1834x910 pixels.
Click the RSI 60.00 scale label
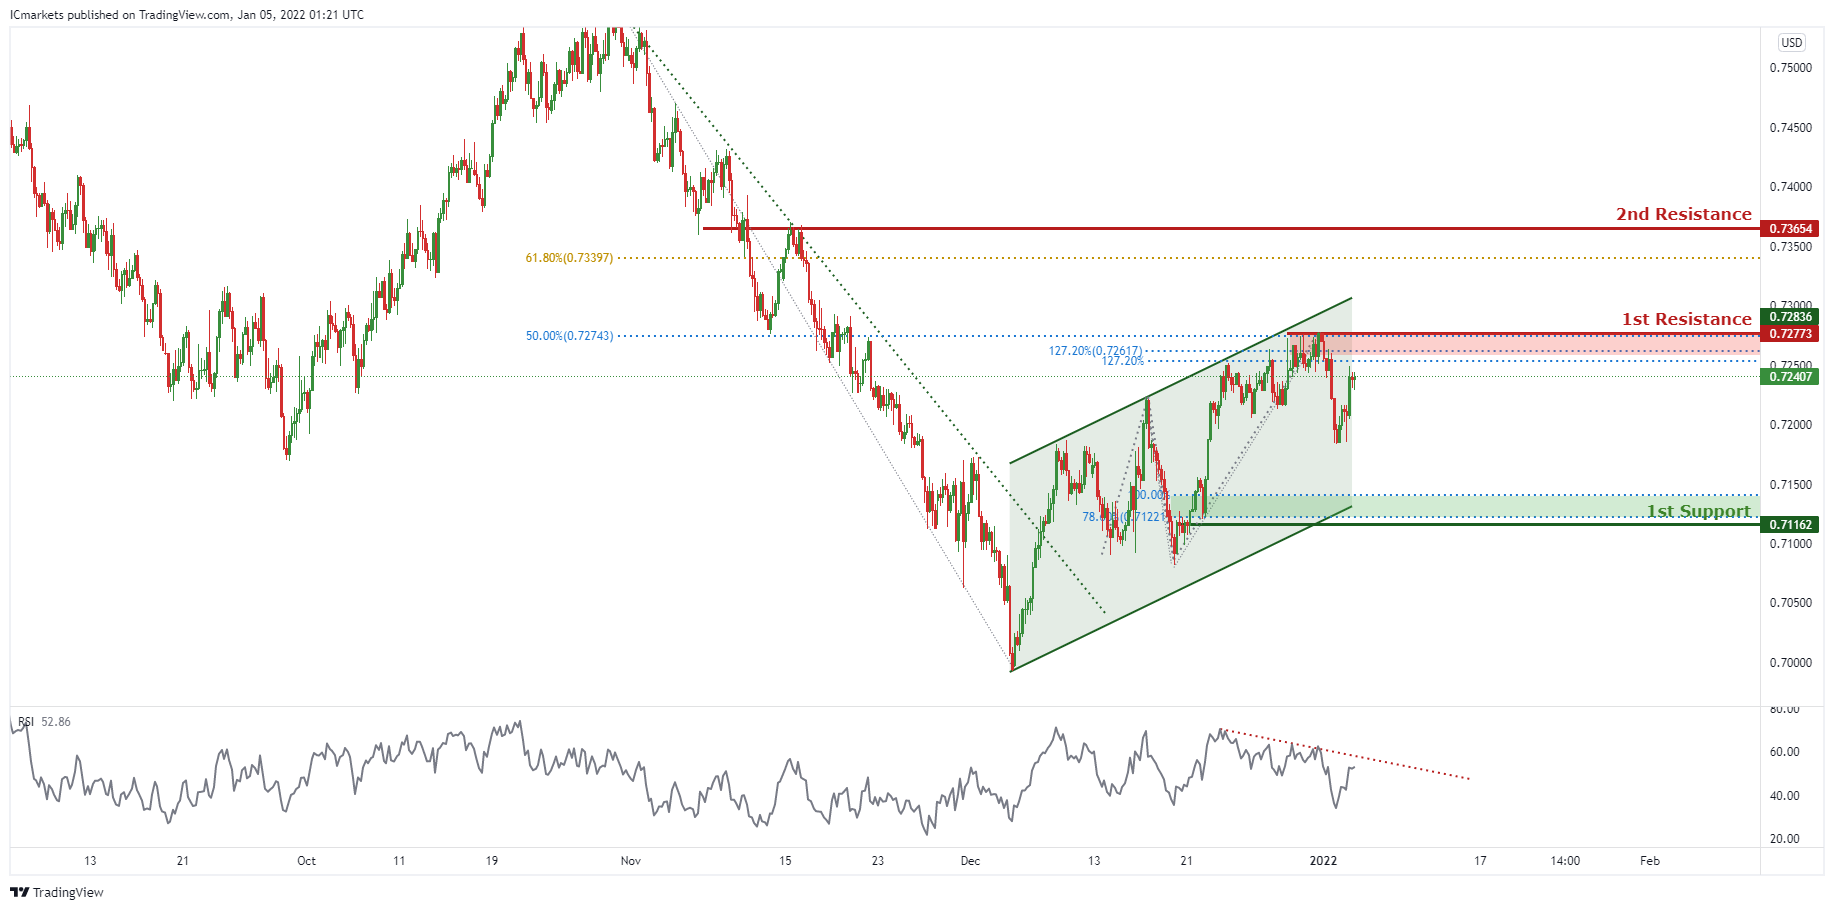click(1784, 752)
